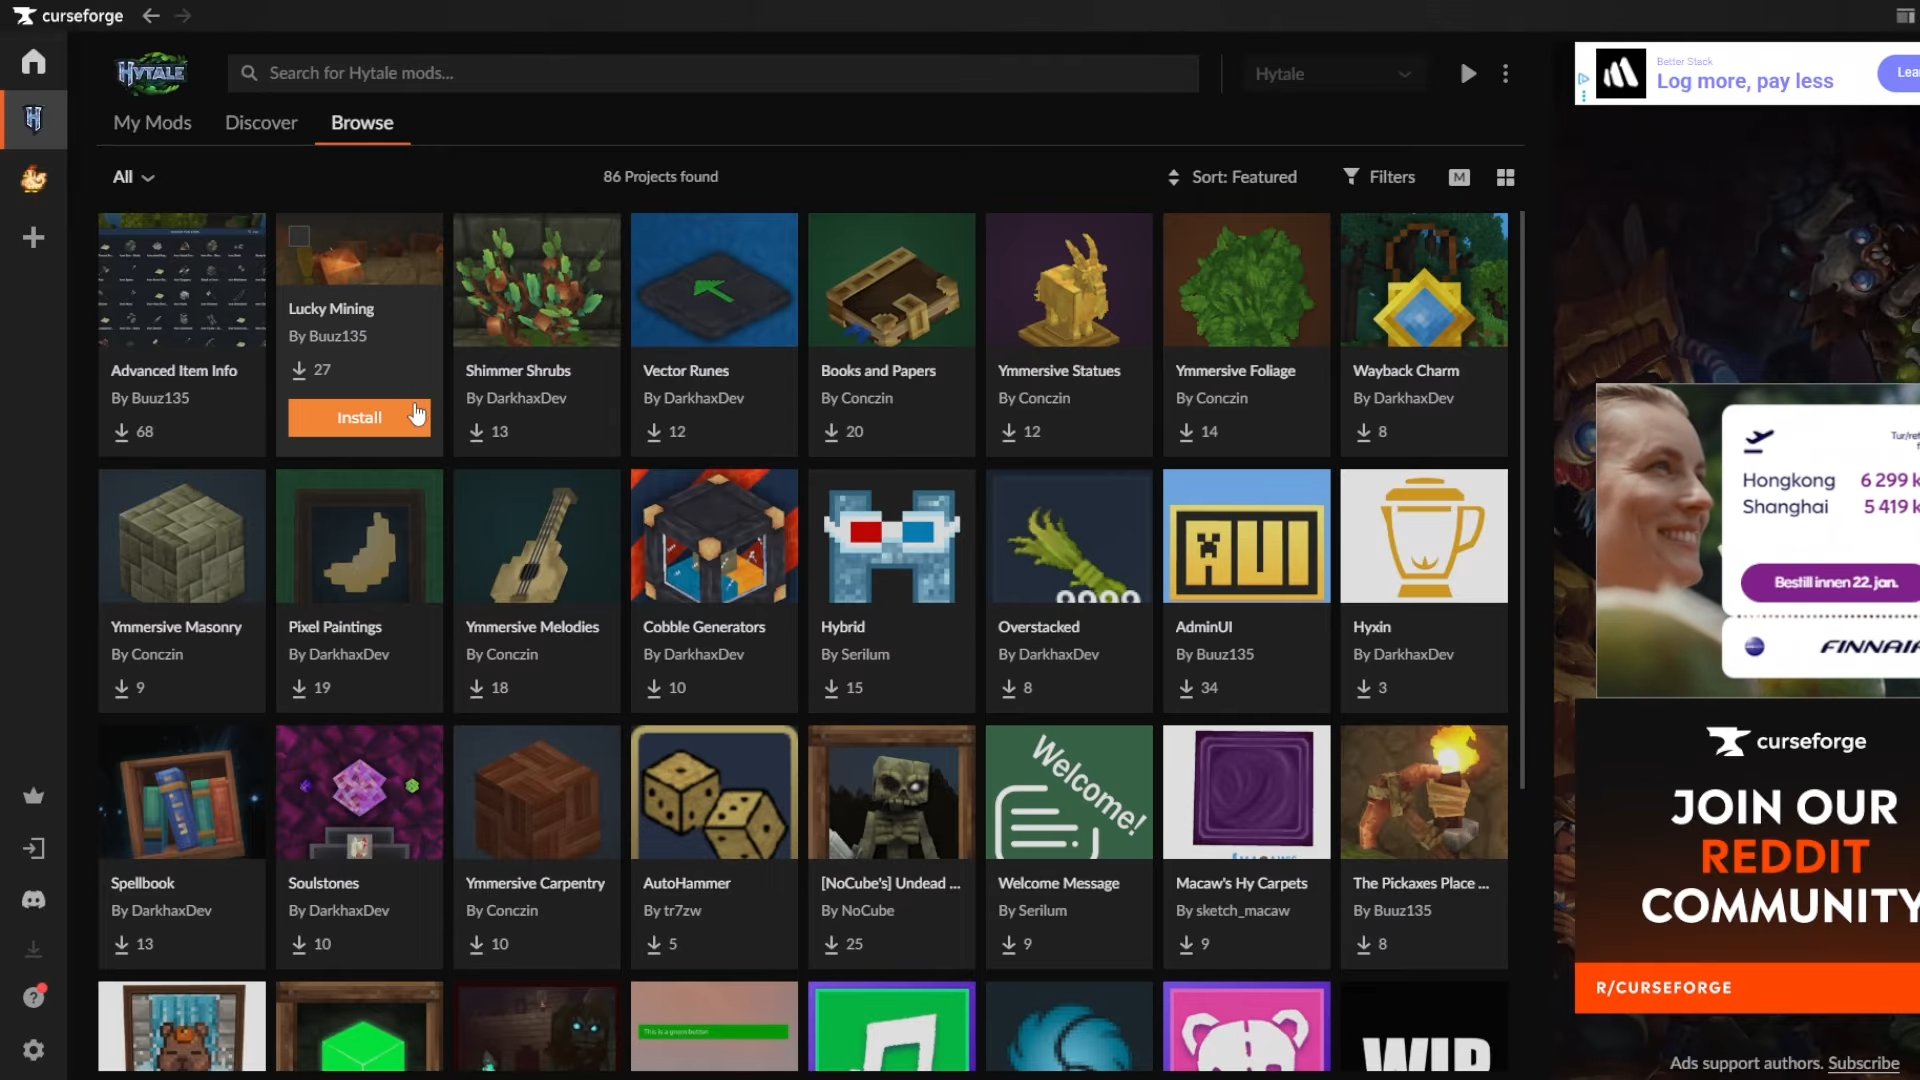
Task: Expand the Hytale profile dropdown
Action: [x=1332, y=74]
